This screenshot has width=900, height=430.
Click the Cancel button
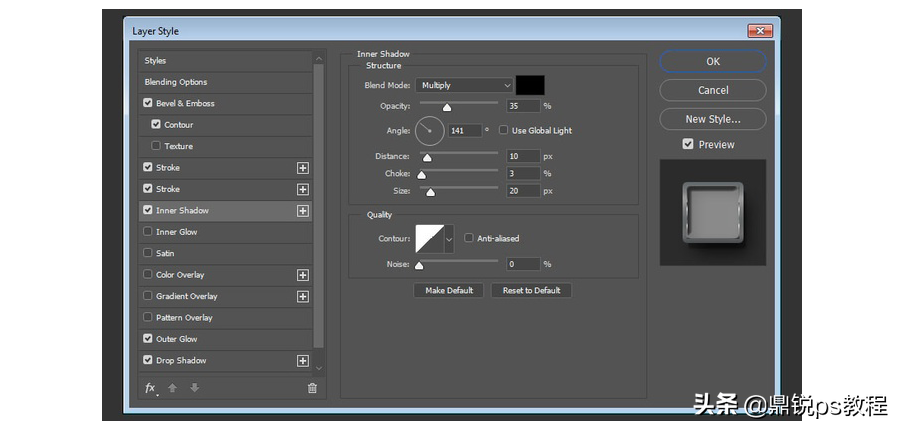coord(713,90)
